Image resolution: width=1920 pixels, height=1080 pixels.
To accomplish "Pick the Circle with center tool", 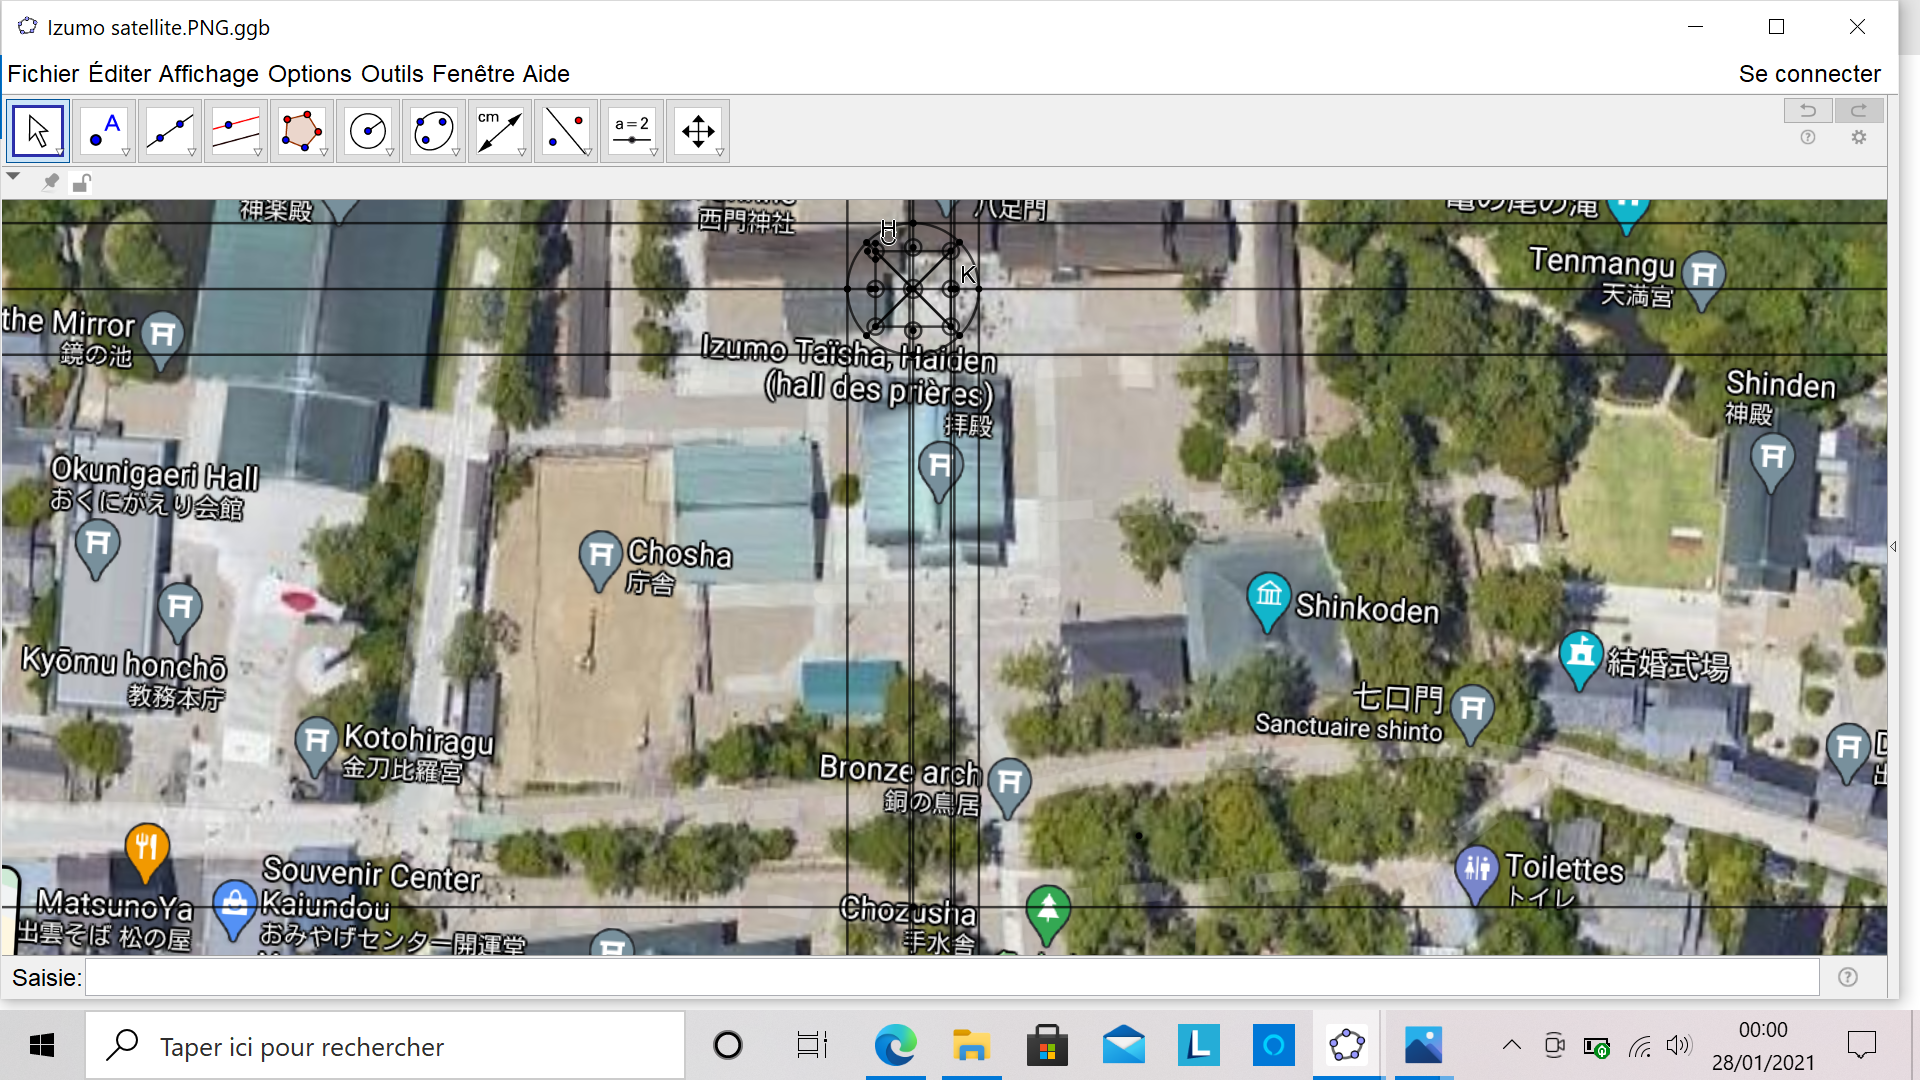I will (x=368, y=131).
